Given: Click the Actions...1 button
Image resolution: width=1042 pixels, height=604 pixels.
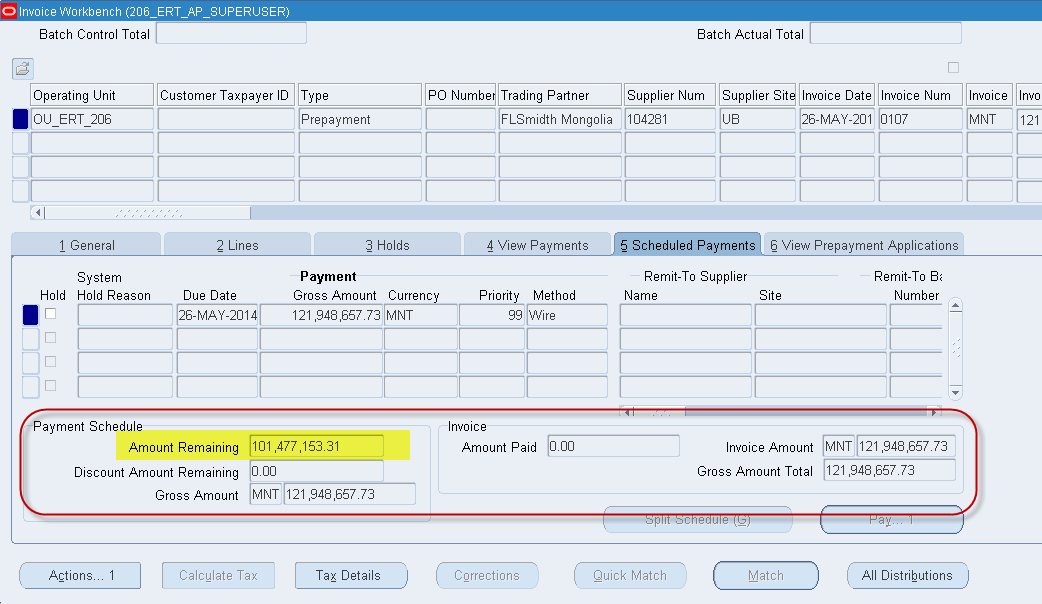Looking at the screenshot, I should pyautogui.click(x=79, y=575).
